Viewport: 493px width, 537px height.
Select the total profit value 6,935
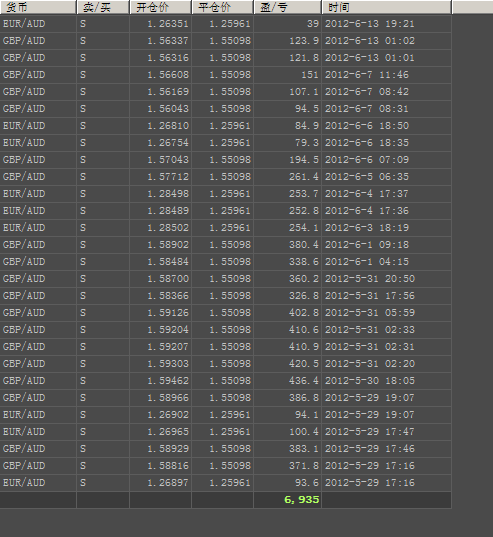point(302,500)
